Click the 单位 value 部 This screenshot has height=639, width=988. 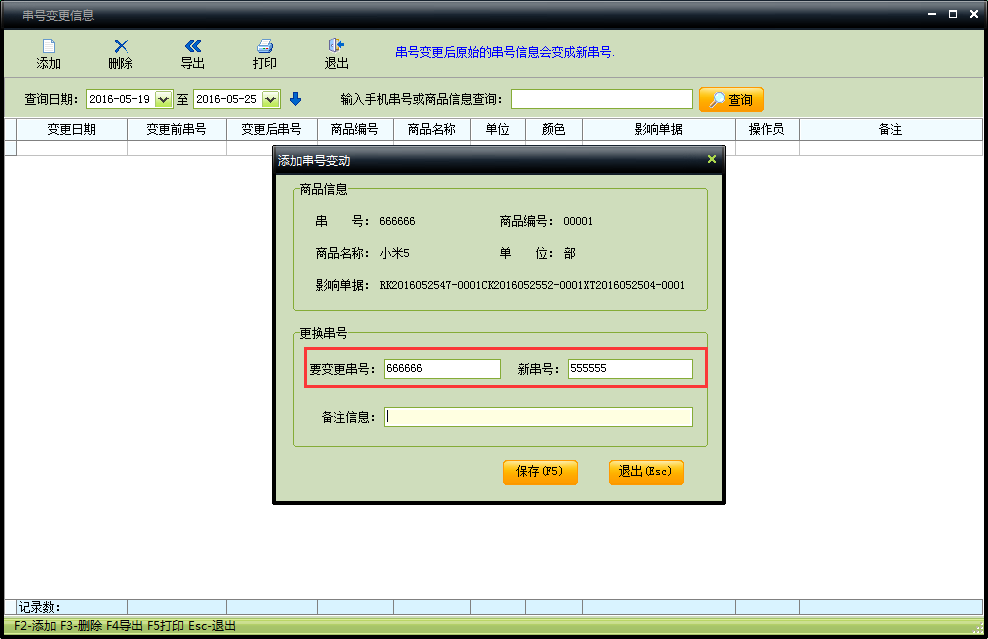point(570,253)
